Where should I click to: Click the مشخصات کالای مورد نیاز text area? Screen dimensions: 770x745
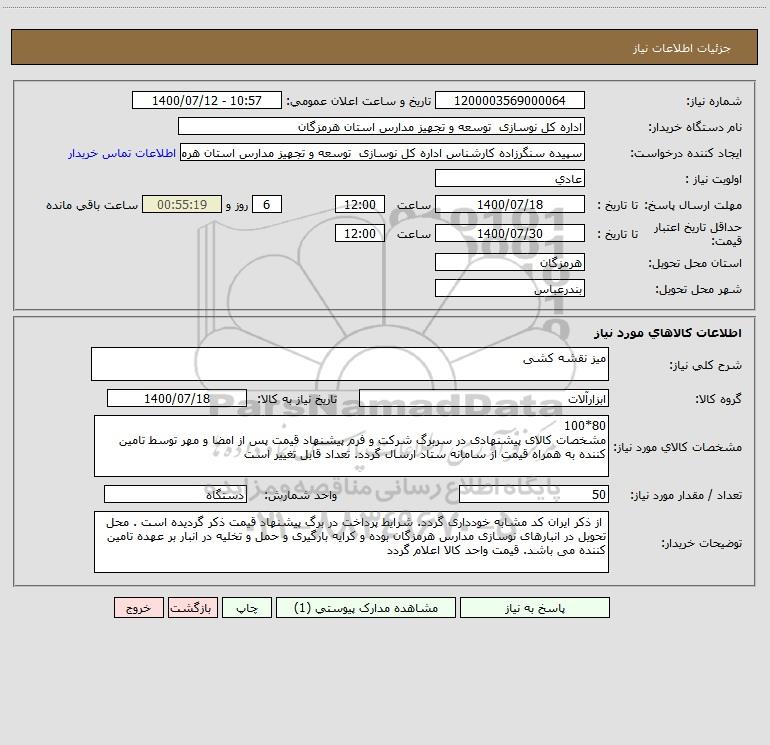[x=351, y=446]
